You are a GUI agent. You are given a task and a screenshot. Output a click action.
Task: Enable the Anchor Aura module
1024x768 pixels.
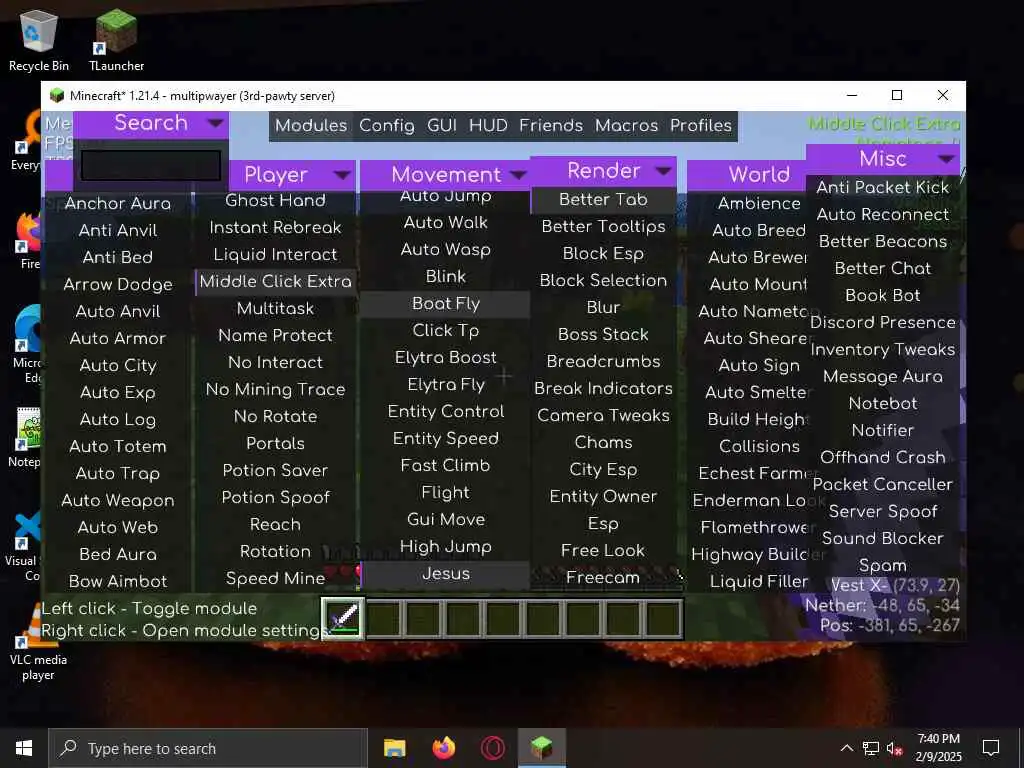point(118,204)
